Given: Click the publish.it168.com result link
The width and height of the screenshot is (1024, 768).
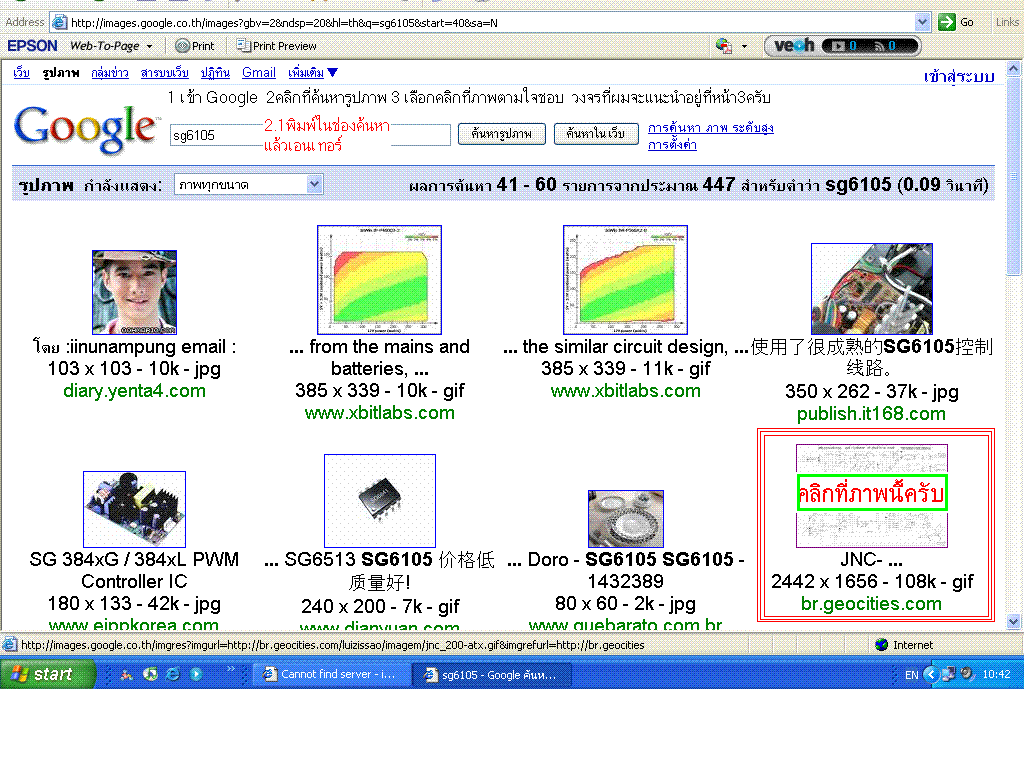Looking at the screenshot, I should (871, 413).
